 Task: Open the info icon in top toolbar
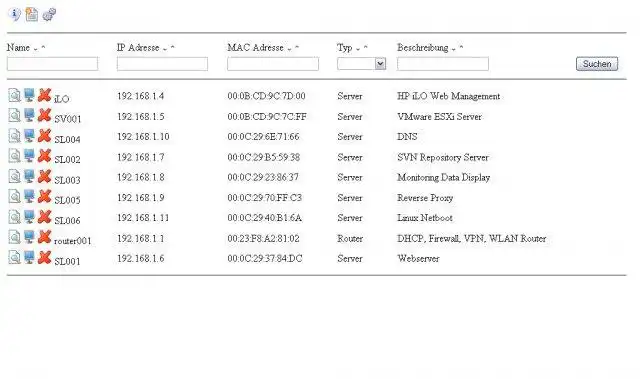(x=15, y=14)
